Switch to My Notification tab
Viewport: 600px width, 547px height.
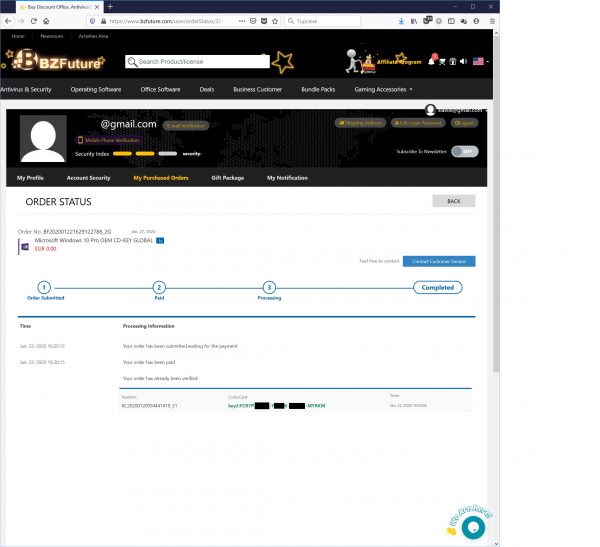tap(287, 178)
